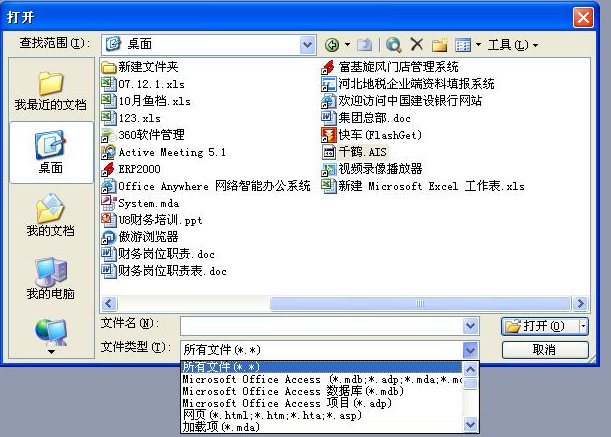Viewport: 611px width, 437px height.
Task: Click into the 文件名 input field
Action: [321, 326]
